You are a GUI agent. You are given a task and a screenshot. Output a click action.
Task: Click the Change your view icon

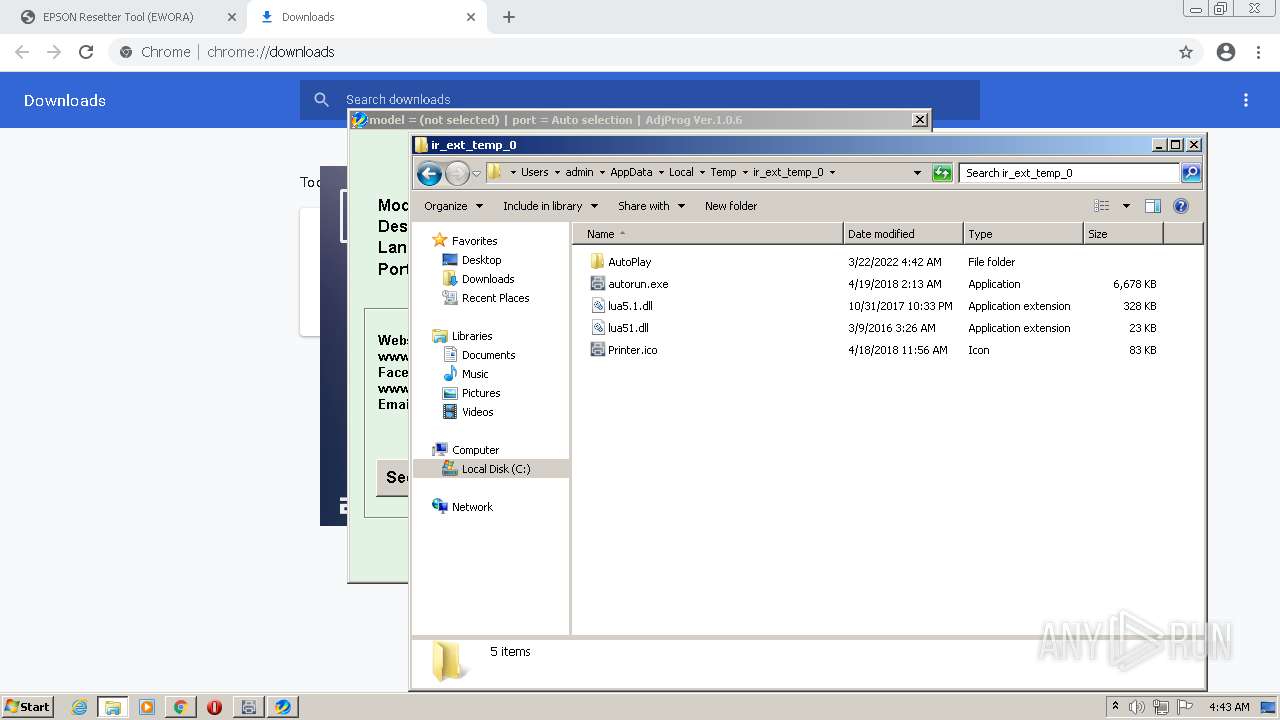[1102, 206]
